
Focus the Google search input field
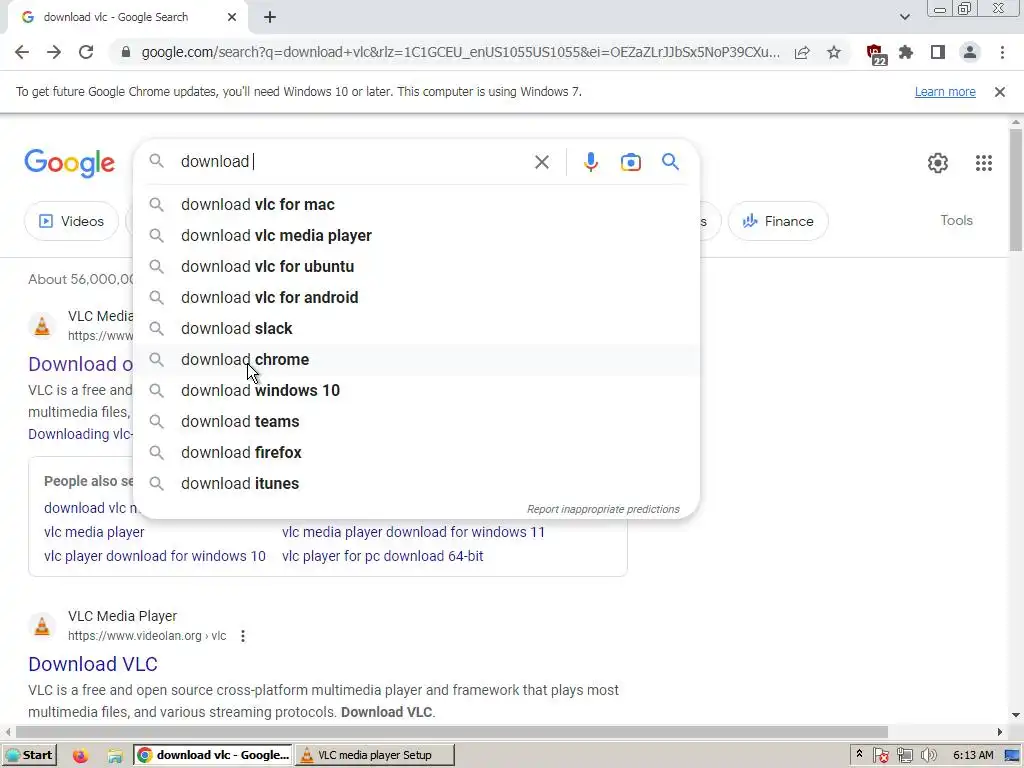[x=353, y=161]
